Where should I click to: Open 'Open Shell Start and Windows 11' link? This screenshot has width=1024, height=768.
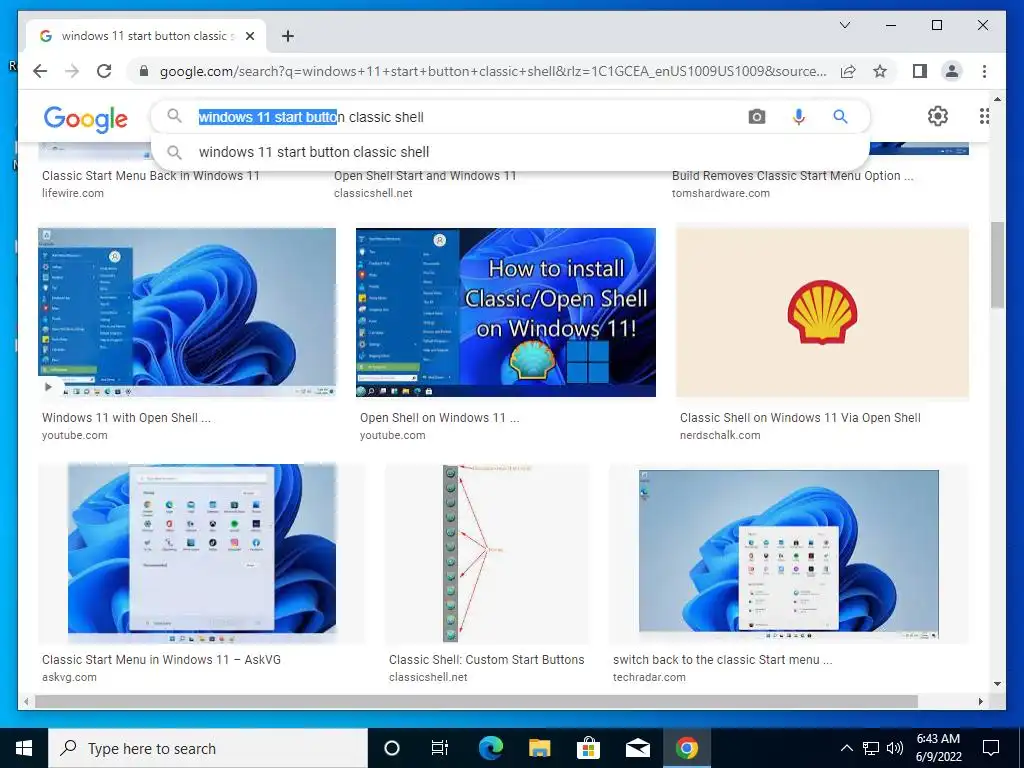click(x=425, y=176)
